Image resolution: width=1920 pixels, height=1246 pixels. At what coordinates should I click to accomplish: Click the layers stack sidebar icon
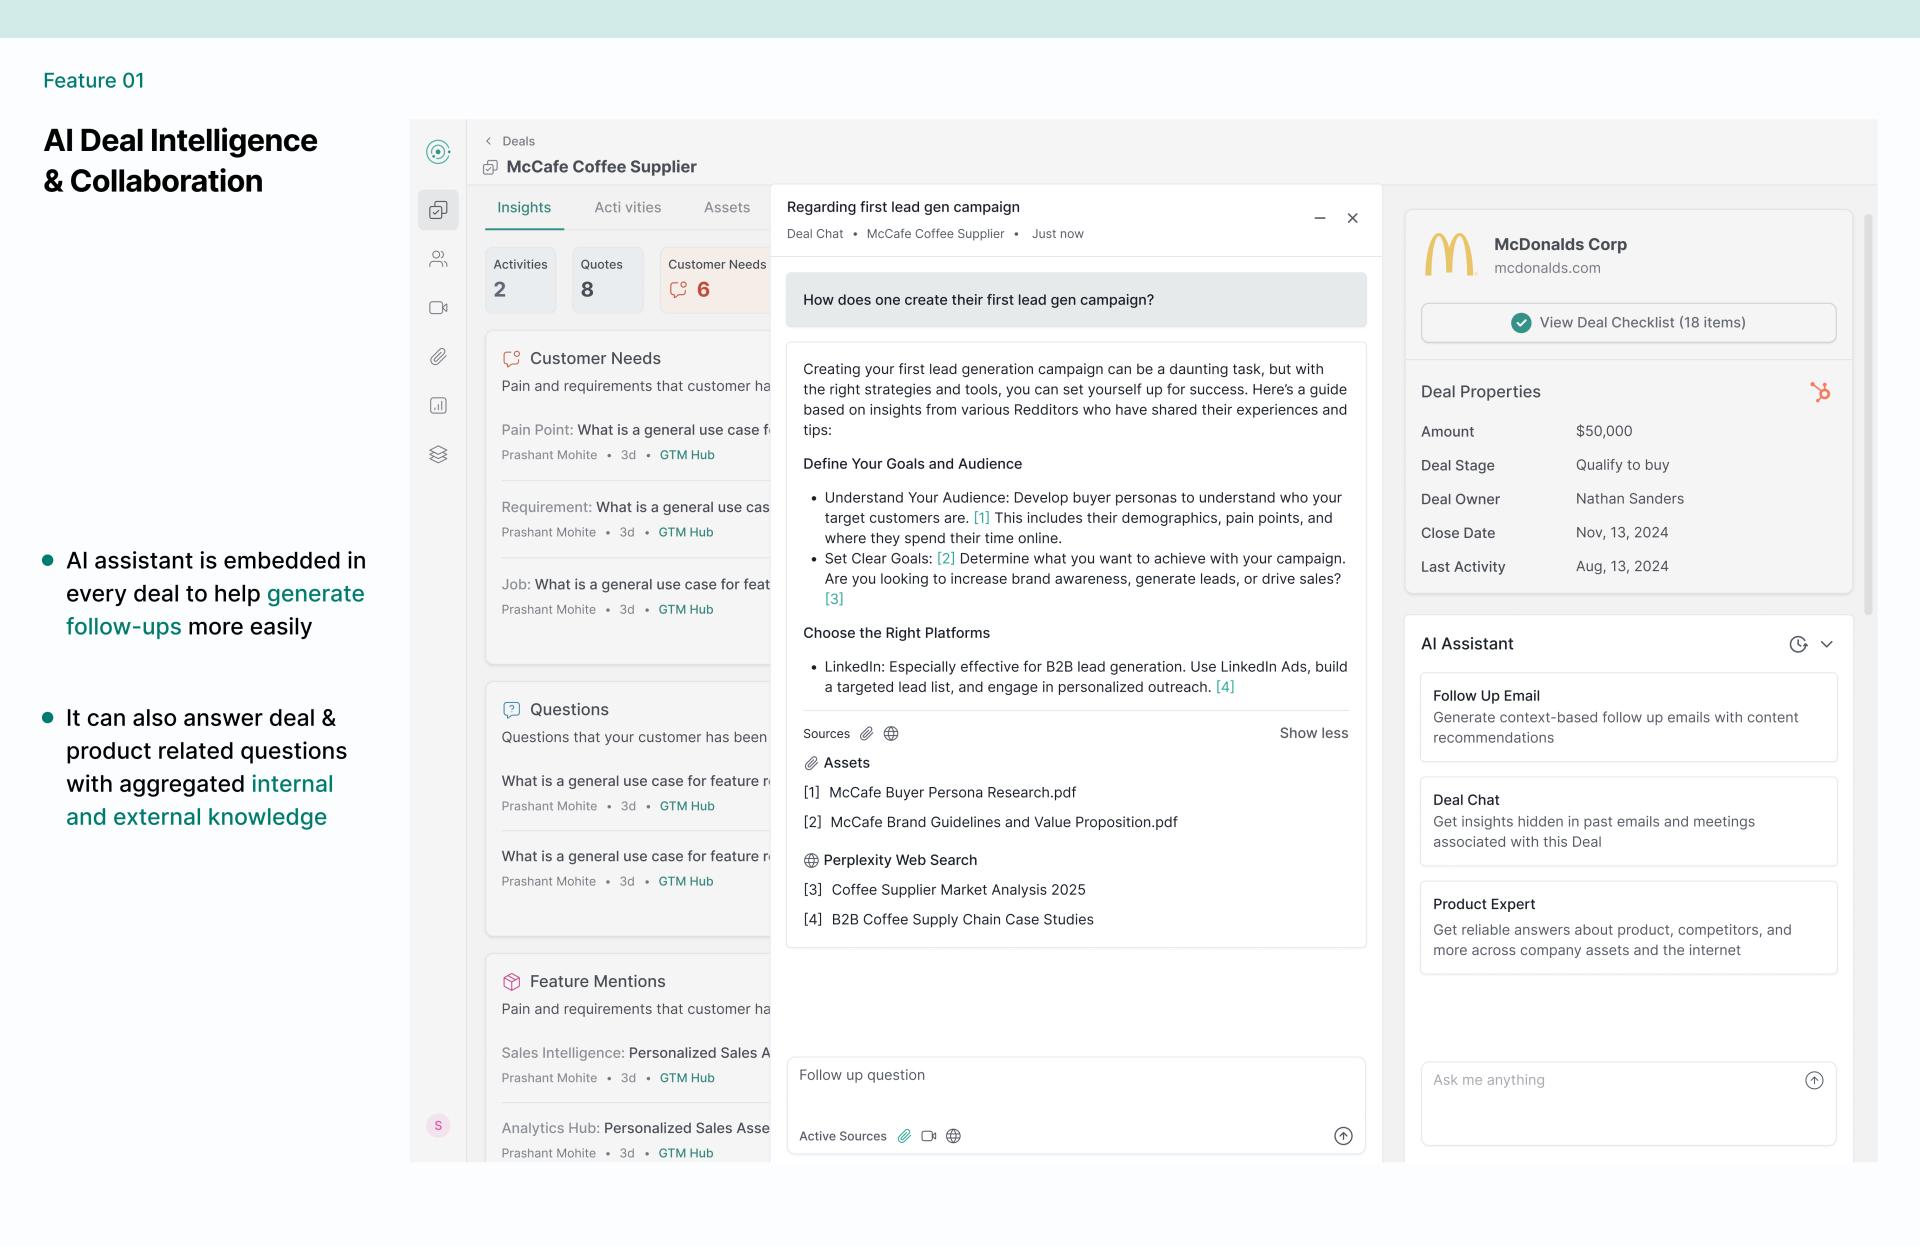[x=438, y=454]
